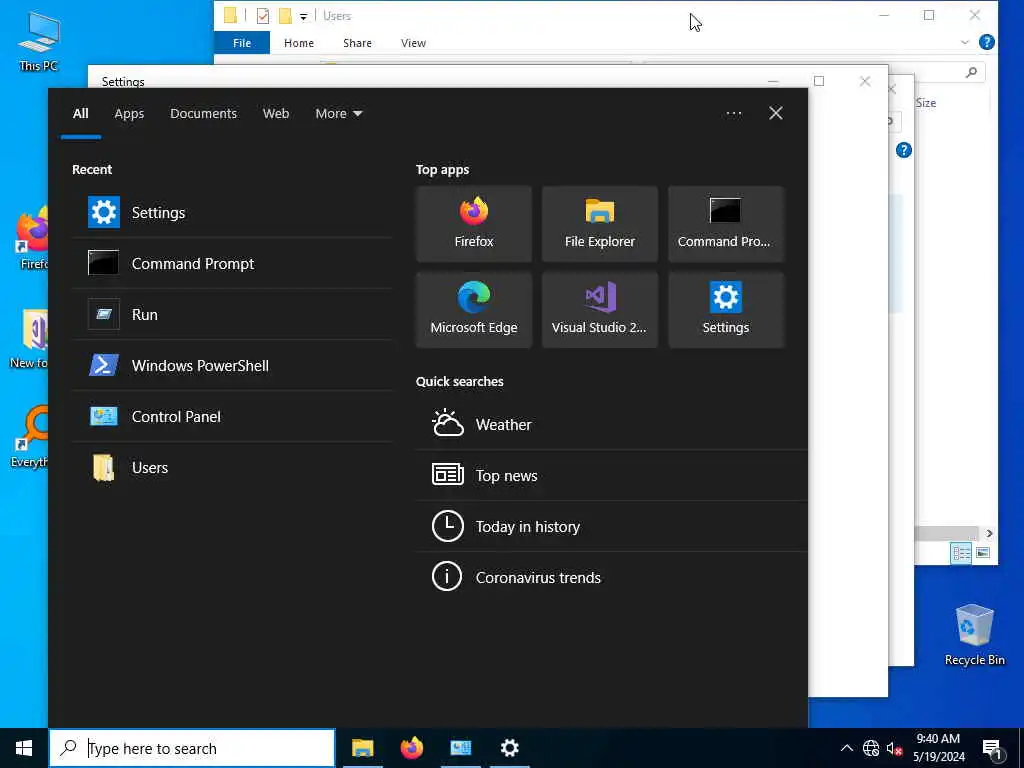Open the muted volume tray icon
The image size is (1024, 768).
coord(894,748)
